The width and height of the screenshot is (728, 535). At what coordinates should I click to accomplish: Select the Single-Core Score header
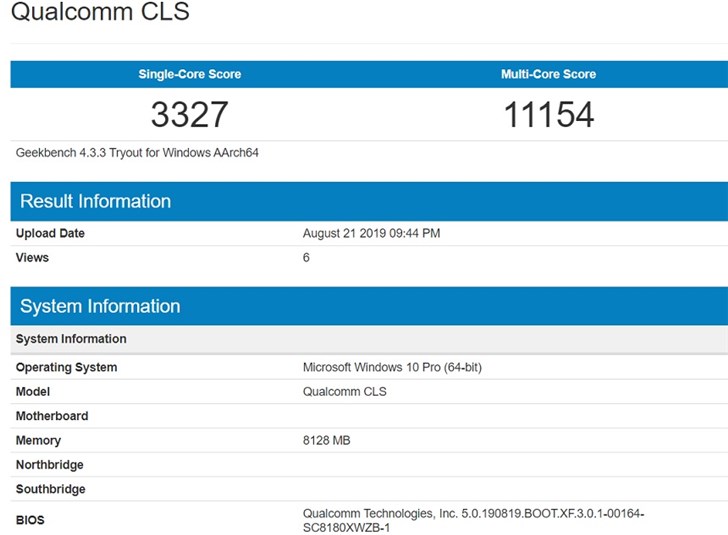[x=189, y=74]
